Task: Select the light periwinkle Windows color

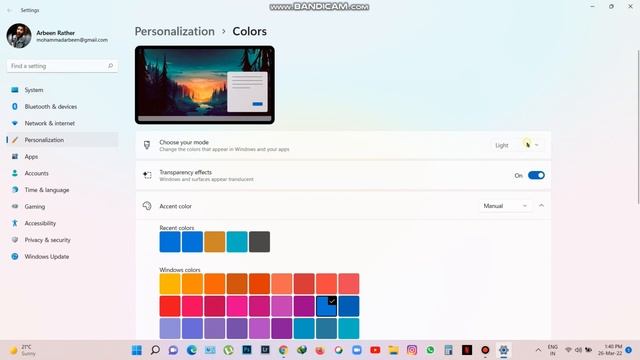Action: click(170, 329)
